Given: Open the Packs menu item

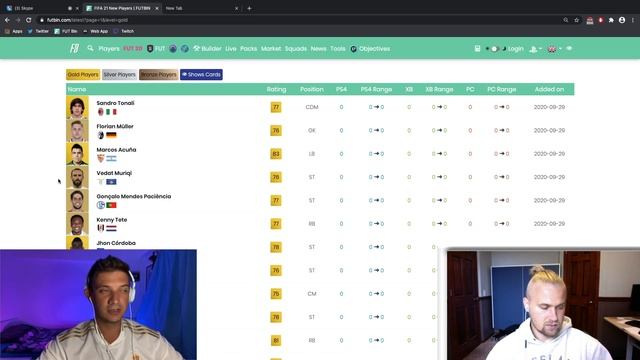Looking at the screenshot, I should pos(249,49).
